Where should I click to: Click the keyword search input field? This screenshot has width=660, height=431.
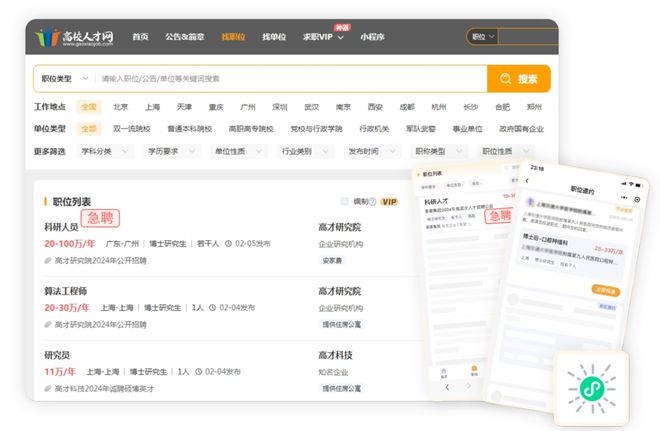point(293,79)
